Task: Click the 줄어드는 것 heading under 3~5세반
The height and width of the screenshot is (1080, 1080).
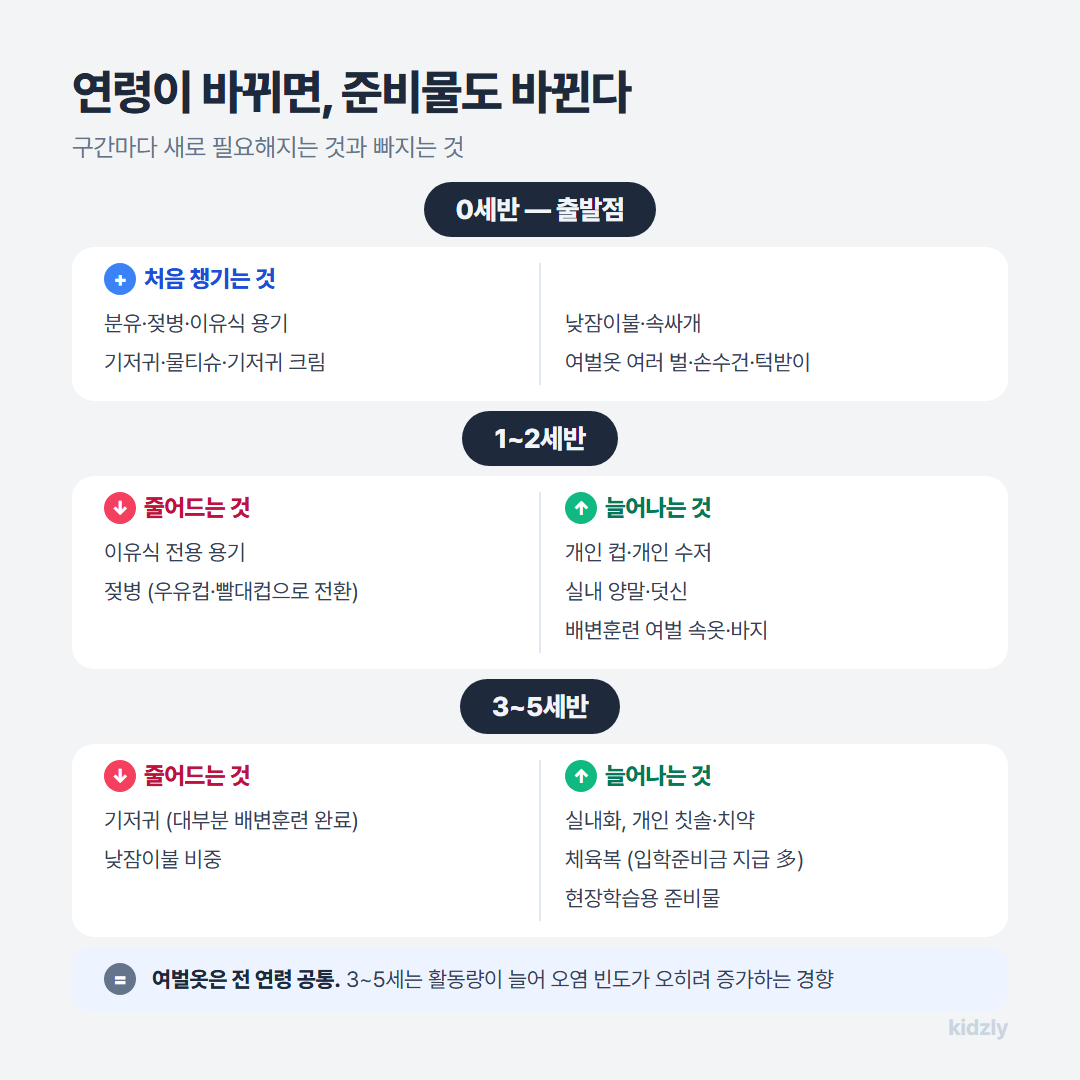Action: pos(197,776)
